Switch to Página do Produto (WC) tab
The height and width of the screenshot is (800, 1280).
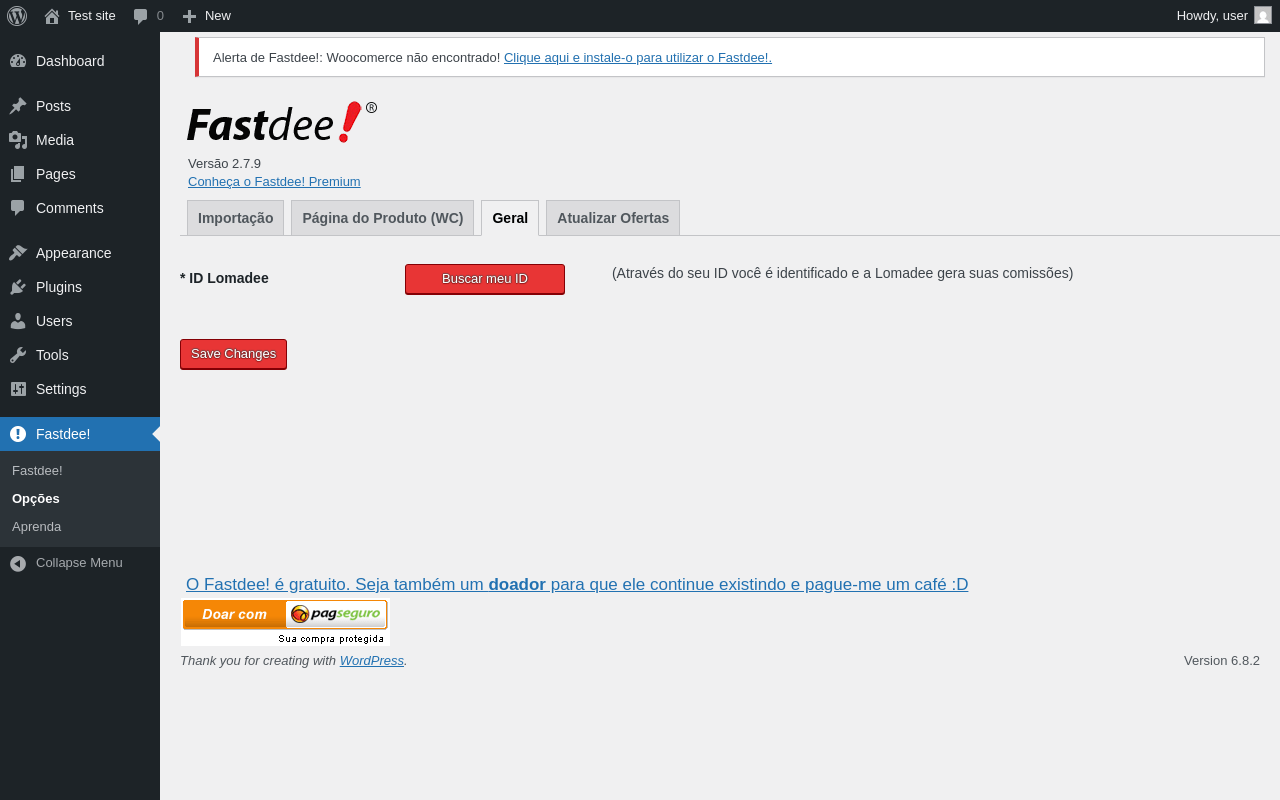(382, 218)
